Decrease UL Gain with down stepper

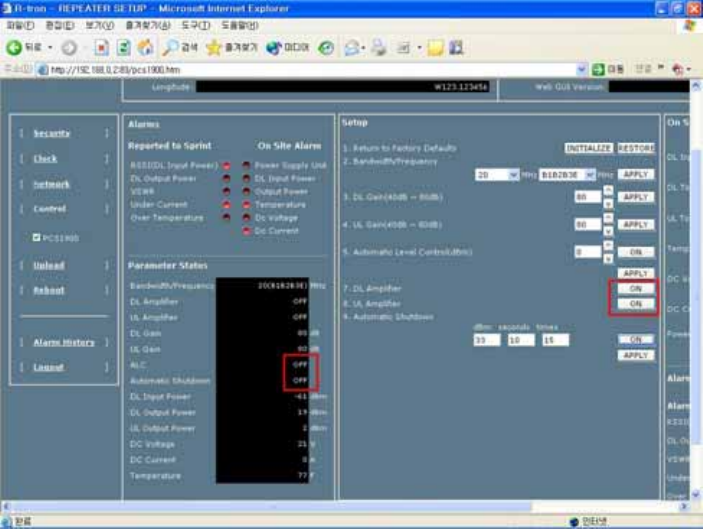click(x=608, y=231)
